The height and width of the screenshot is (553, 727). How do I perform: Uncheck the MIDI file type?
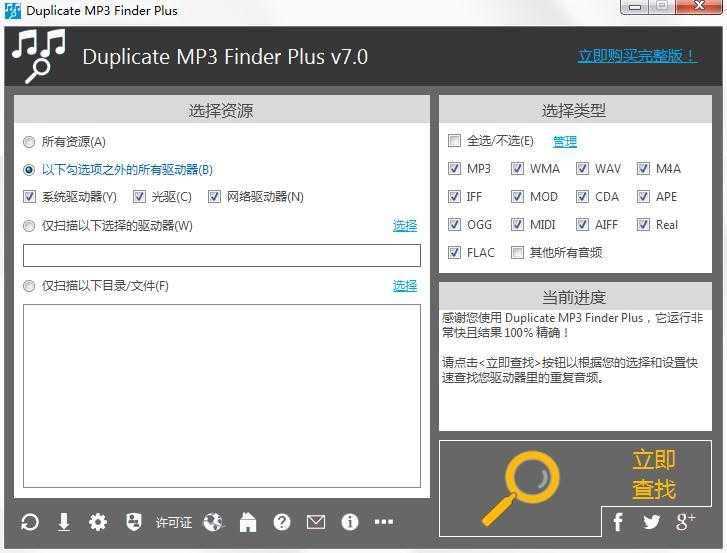point(517,225)
